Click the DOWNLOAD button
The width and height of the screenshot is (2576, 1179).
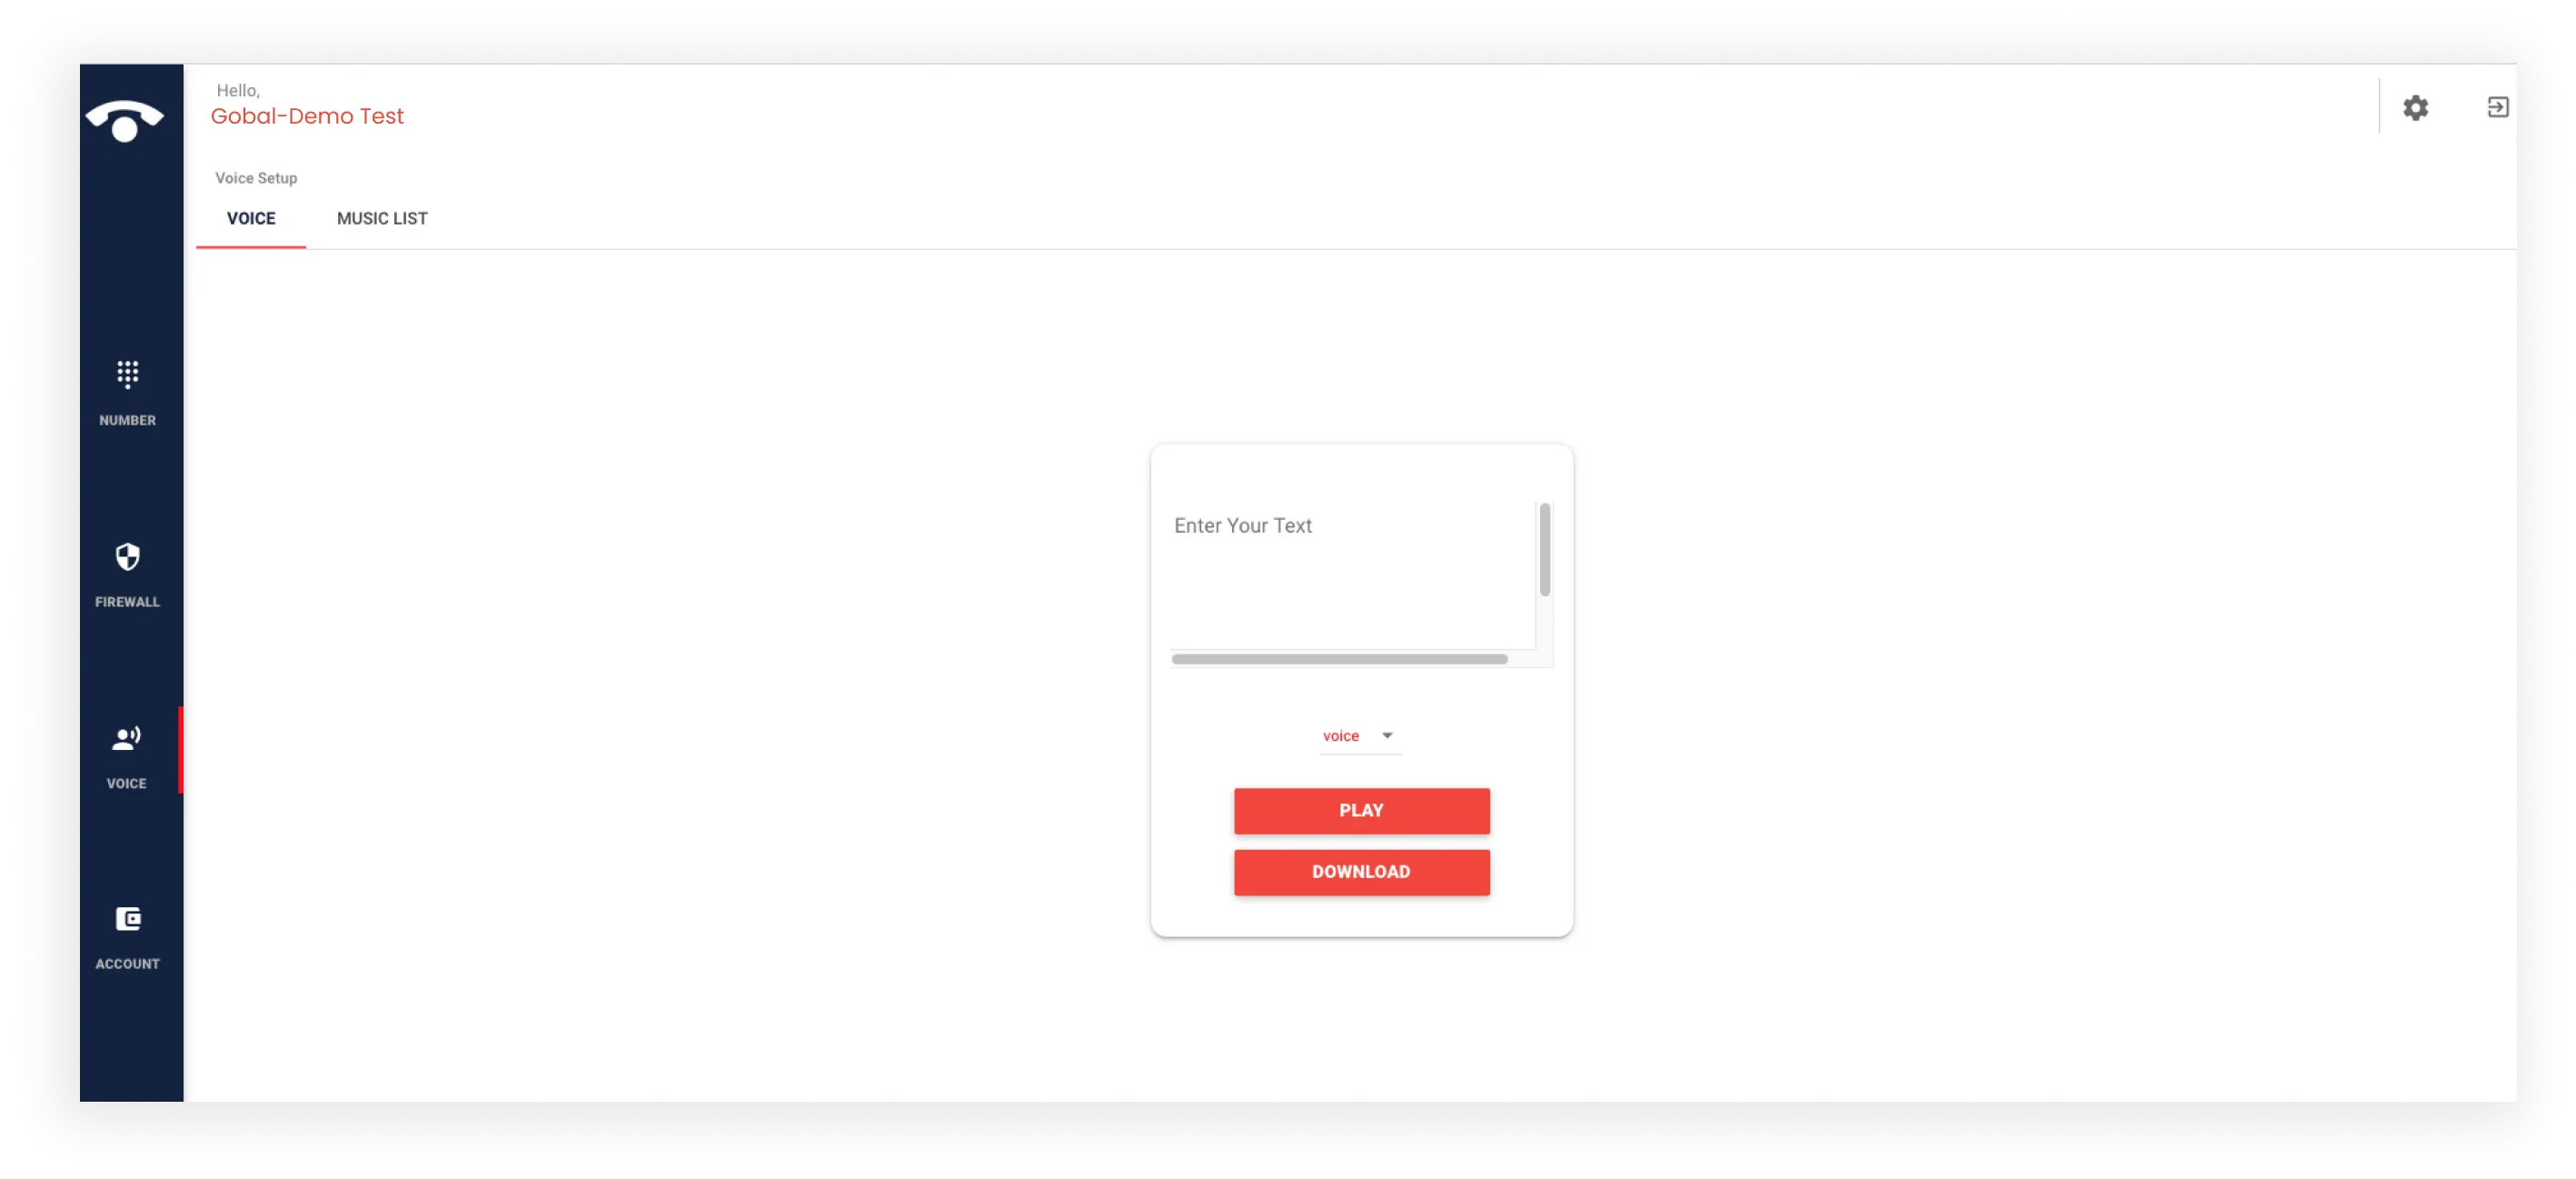click(1360, 872)
